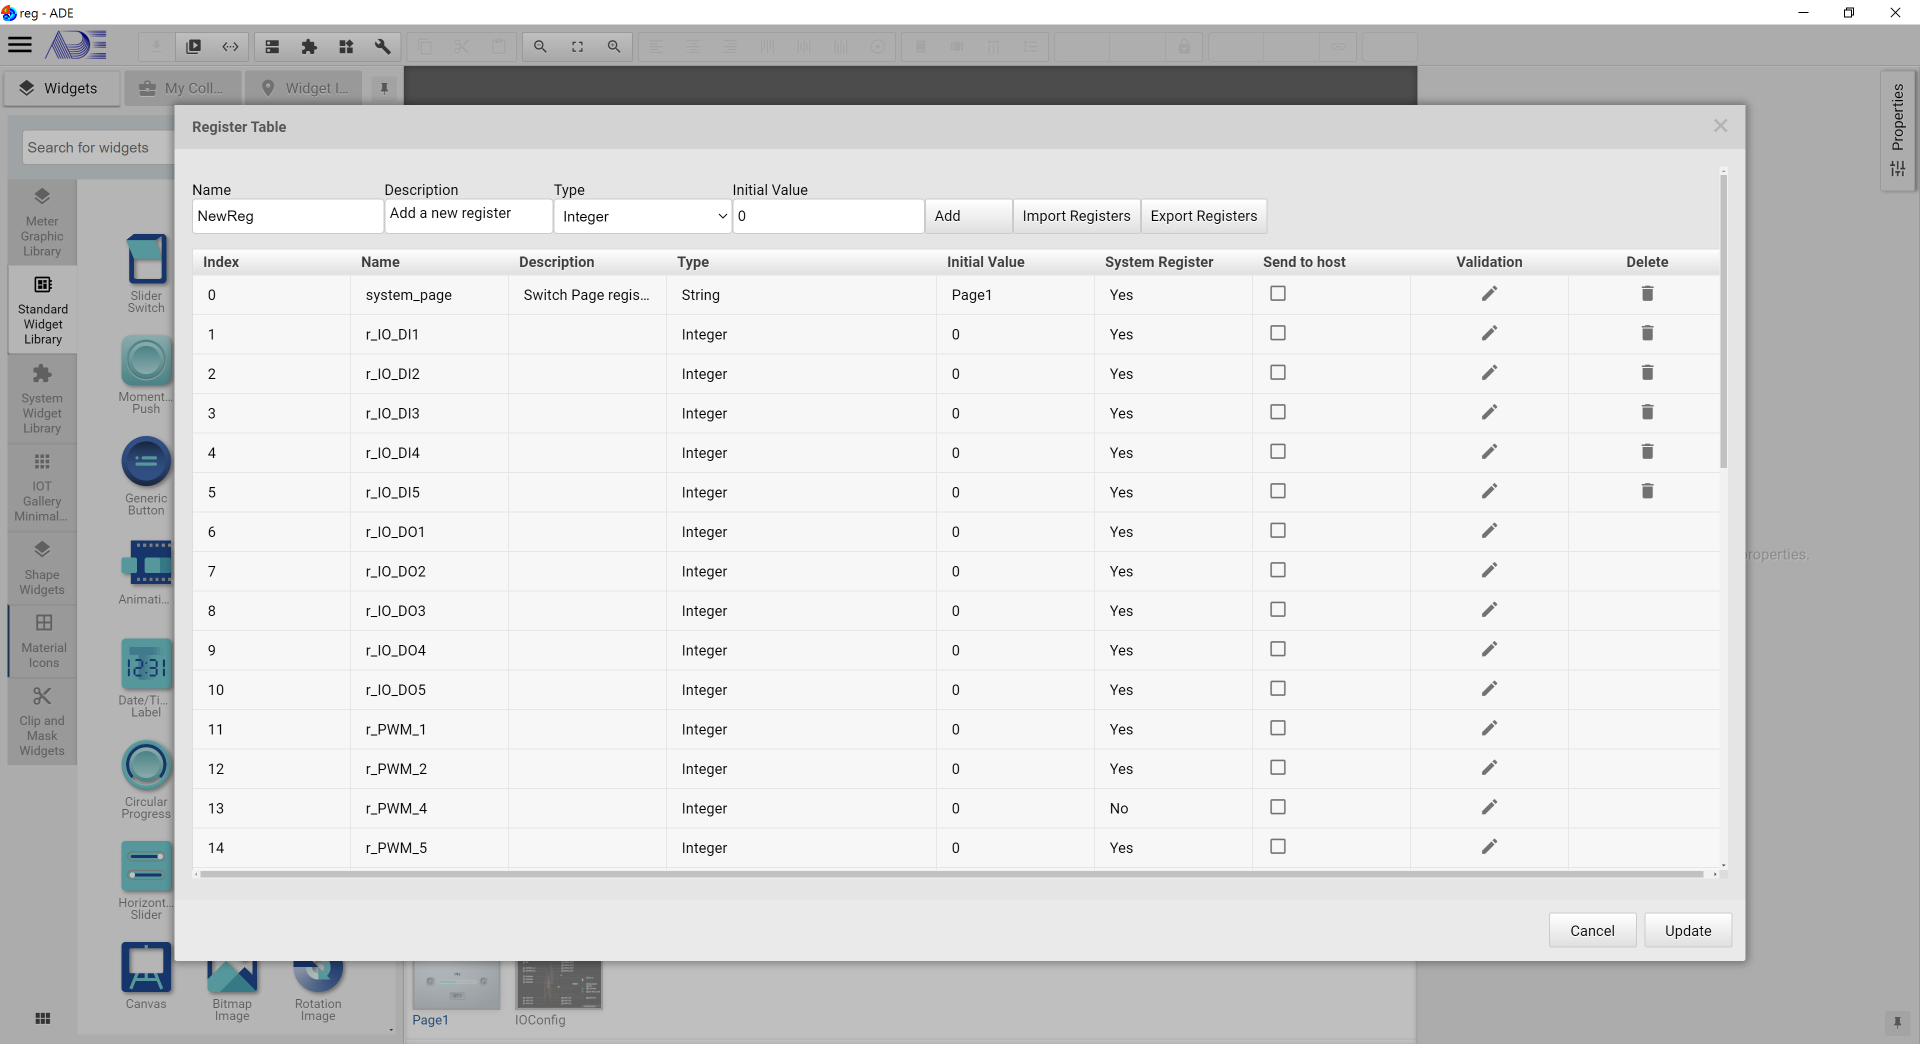Delete the r_IO_DI5 register row

1647,491
